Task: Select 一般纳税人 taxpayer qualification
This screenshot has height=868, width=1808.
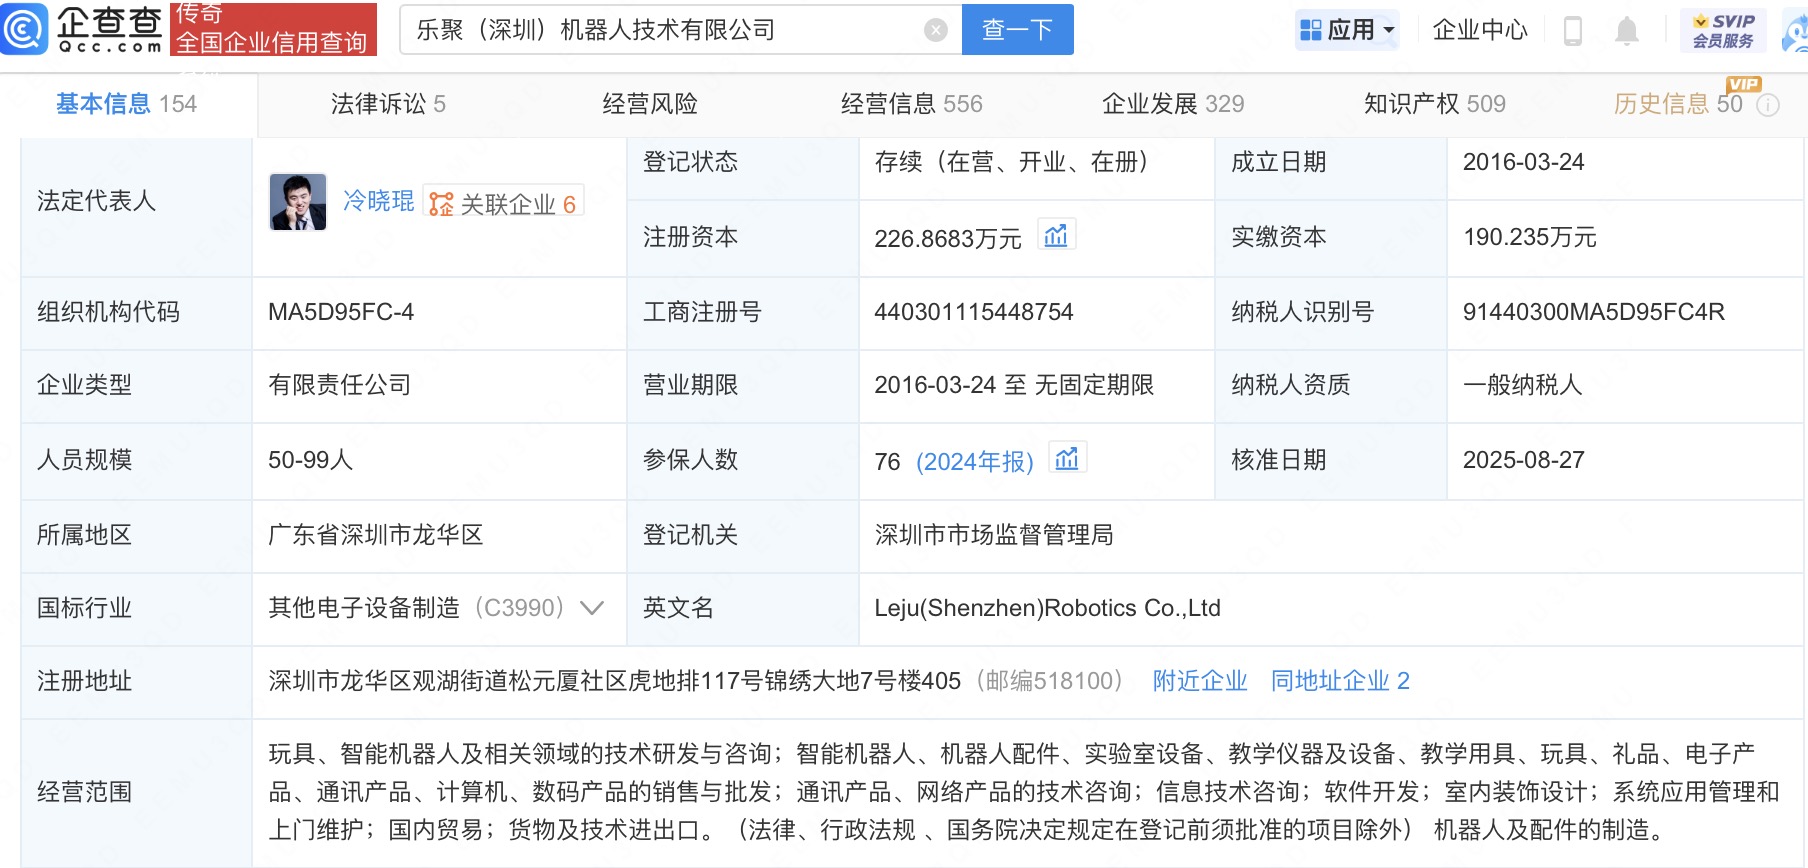Action: [1522, 385]
